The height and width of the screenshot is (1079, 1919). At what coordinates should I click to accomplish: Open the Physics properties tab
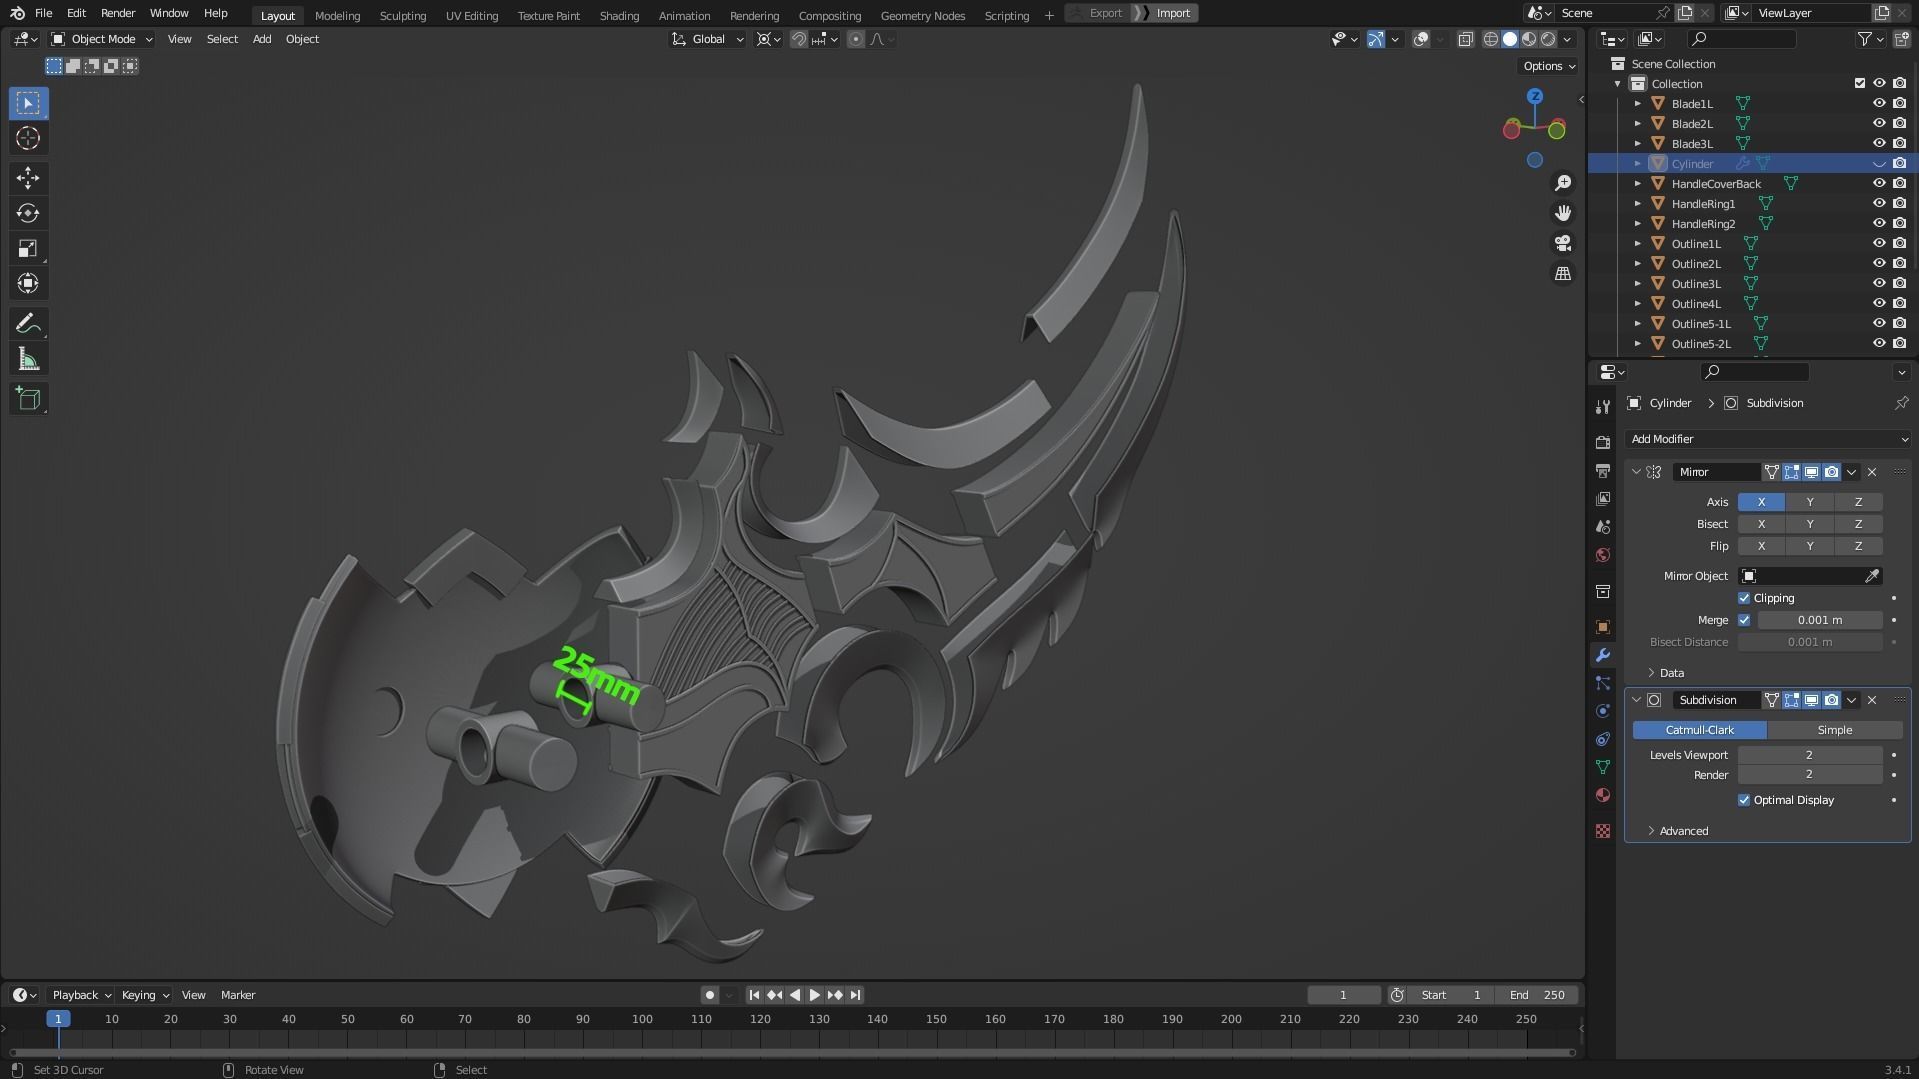coord(1603,711)
